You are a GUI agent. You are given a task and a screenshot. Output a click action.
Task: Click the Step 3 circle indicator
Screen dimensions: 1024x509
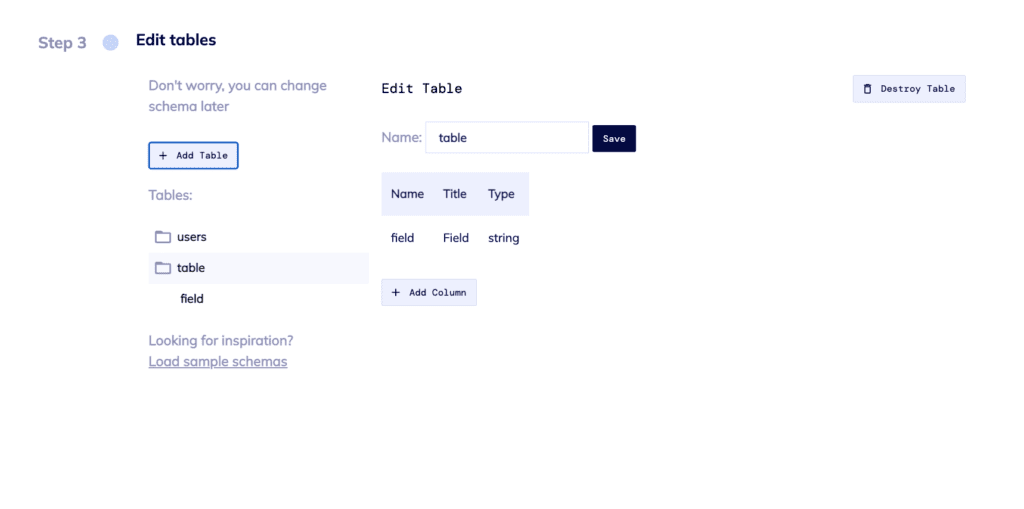[111, 42]
